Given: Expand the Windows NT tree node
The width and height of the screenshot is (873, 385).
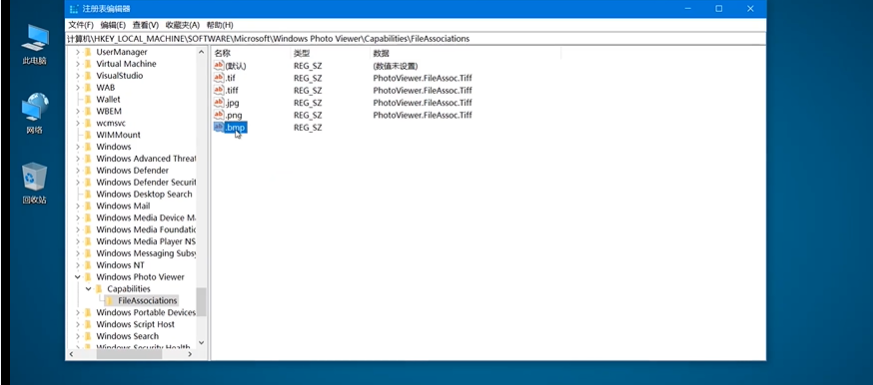Looking at the screenshot, I should tap(77, 265).
